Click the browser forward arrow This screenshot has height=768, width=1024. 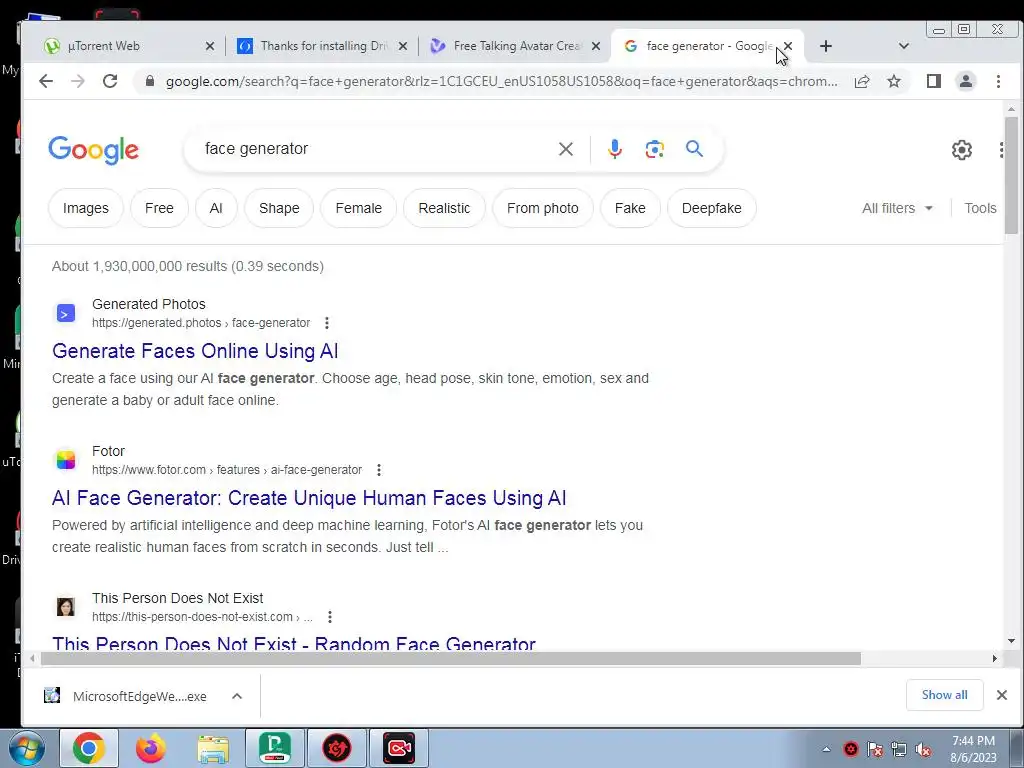tap(78, 81)
